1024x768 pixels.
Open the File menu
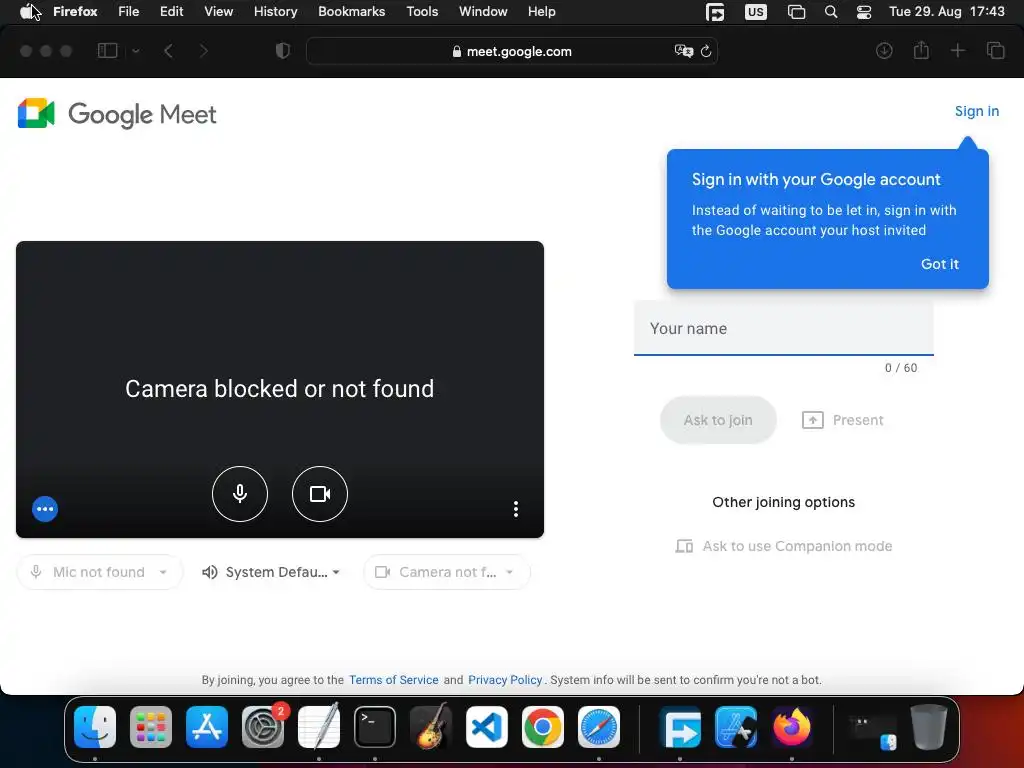pos(129,12)
